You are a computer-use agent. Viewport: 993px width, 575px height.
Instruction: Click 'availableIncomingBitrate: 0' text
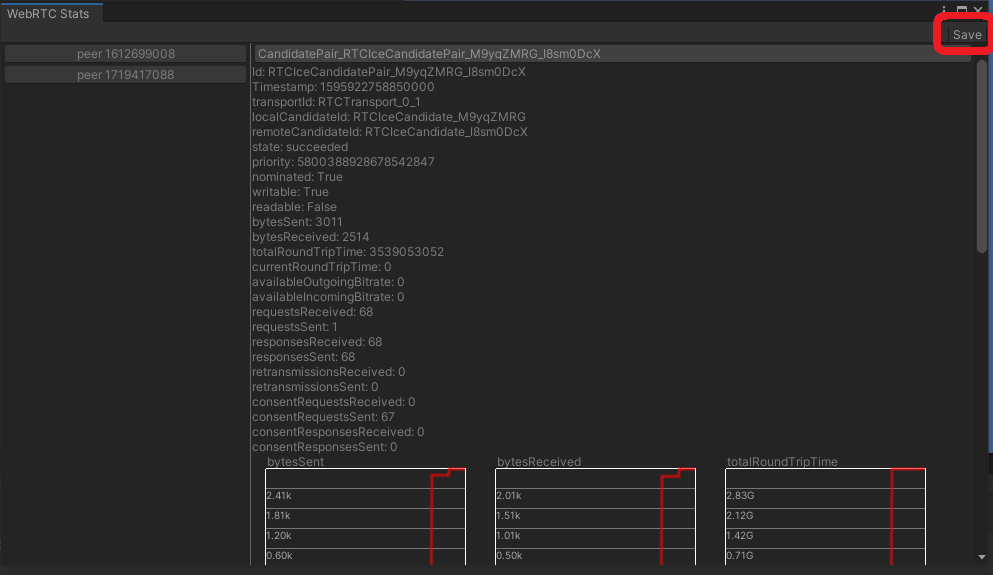coord(328,297)
